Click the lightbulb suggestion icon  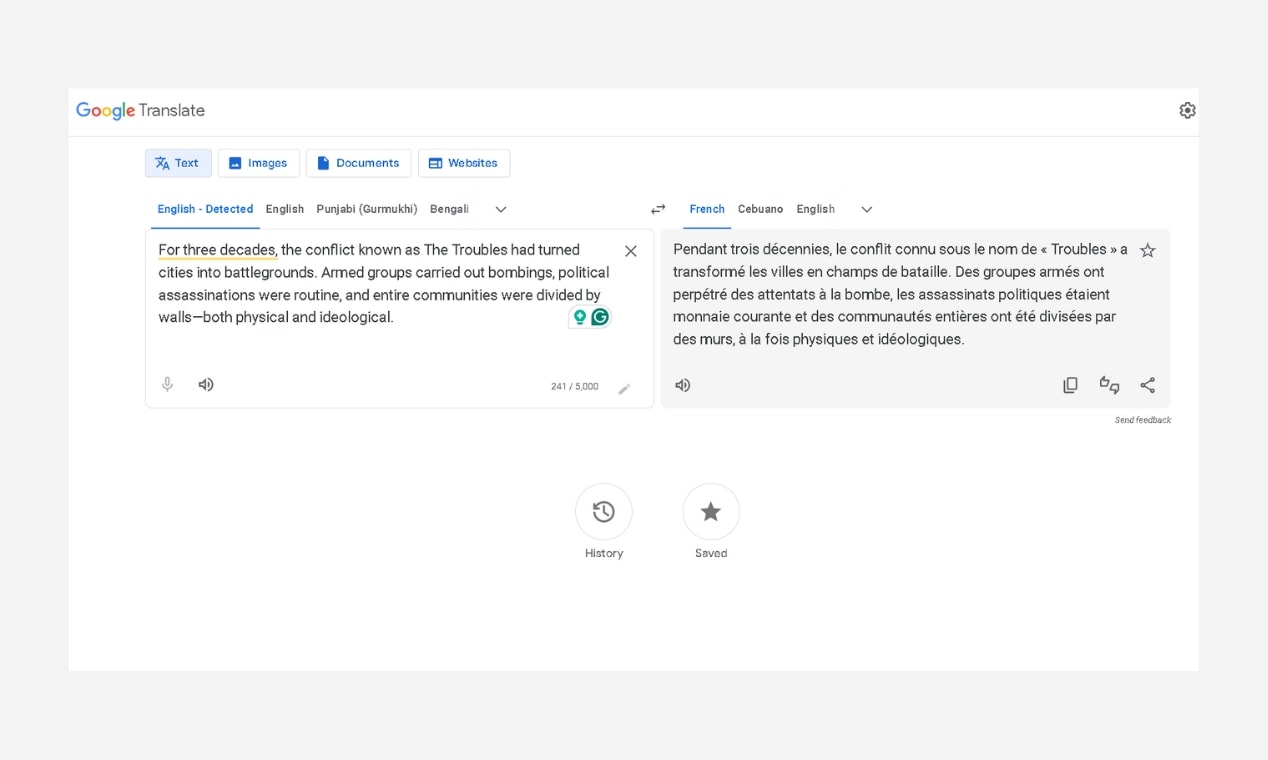[x=579, y=317]
